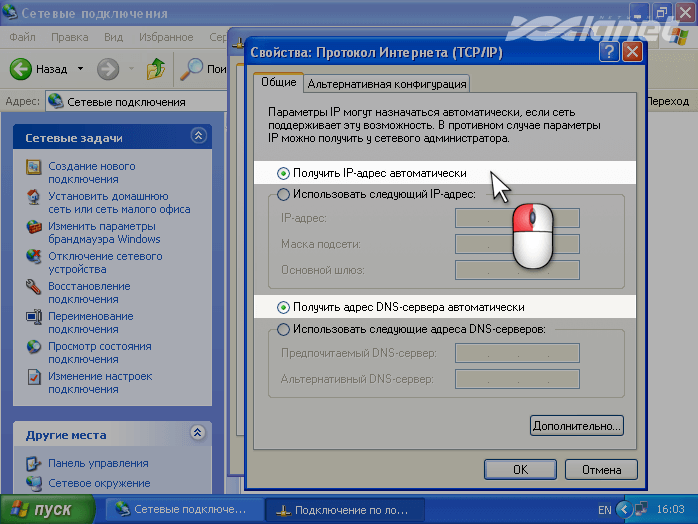This screenshot has width=698, height=524.
Task: Open the Вид menu
Action: coord(114,37)
